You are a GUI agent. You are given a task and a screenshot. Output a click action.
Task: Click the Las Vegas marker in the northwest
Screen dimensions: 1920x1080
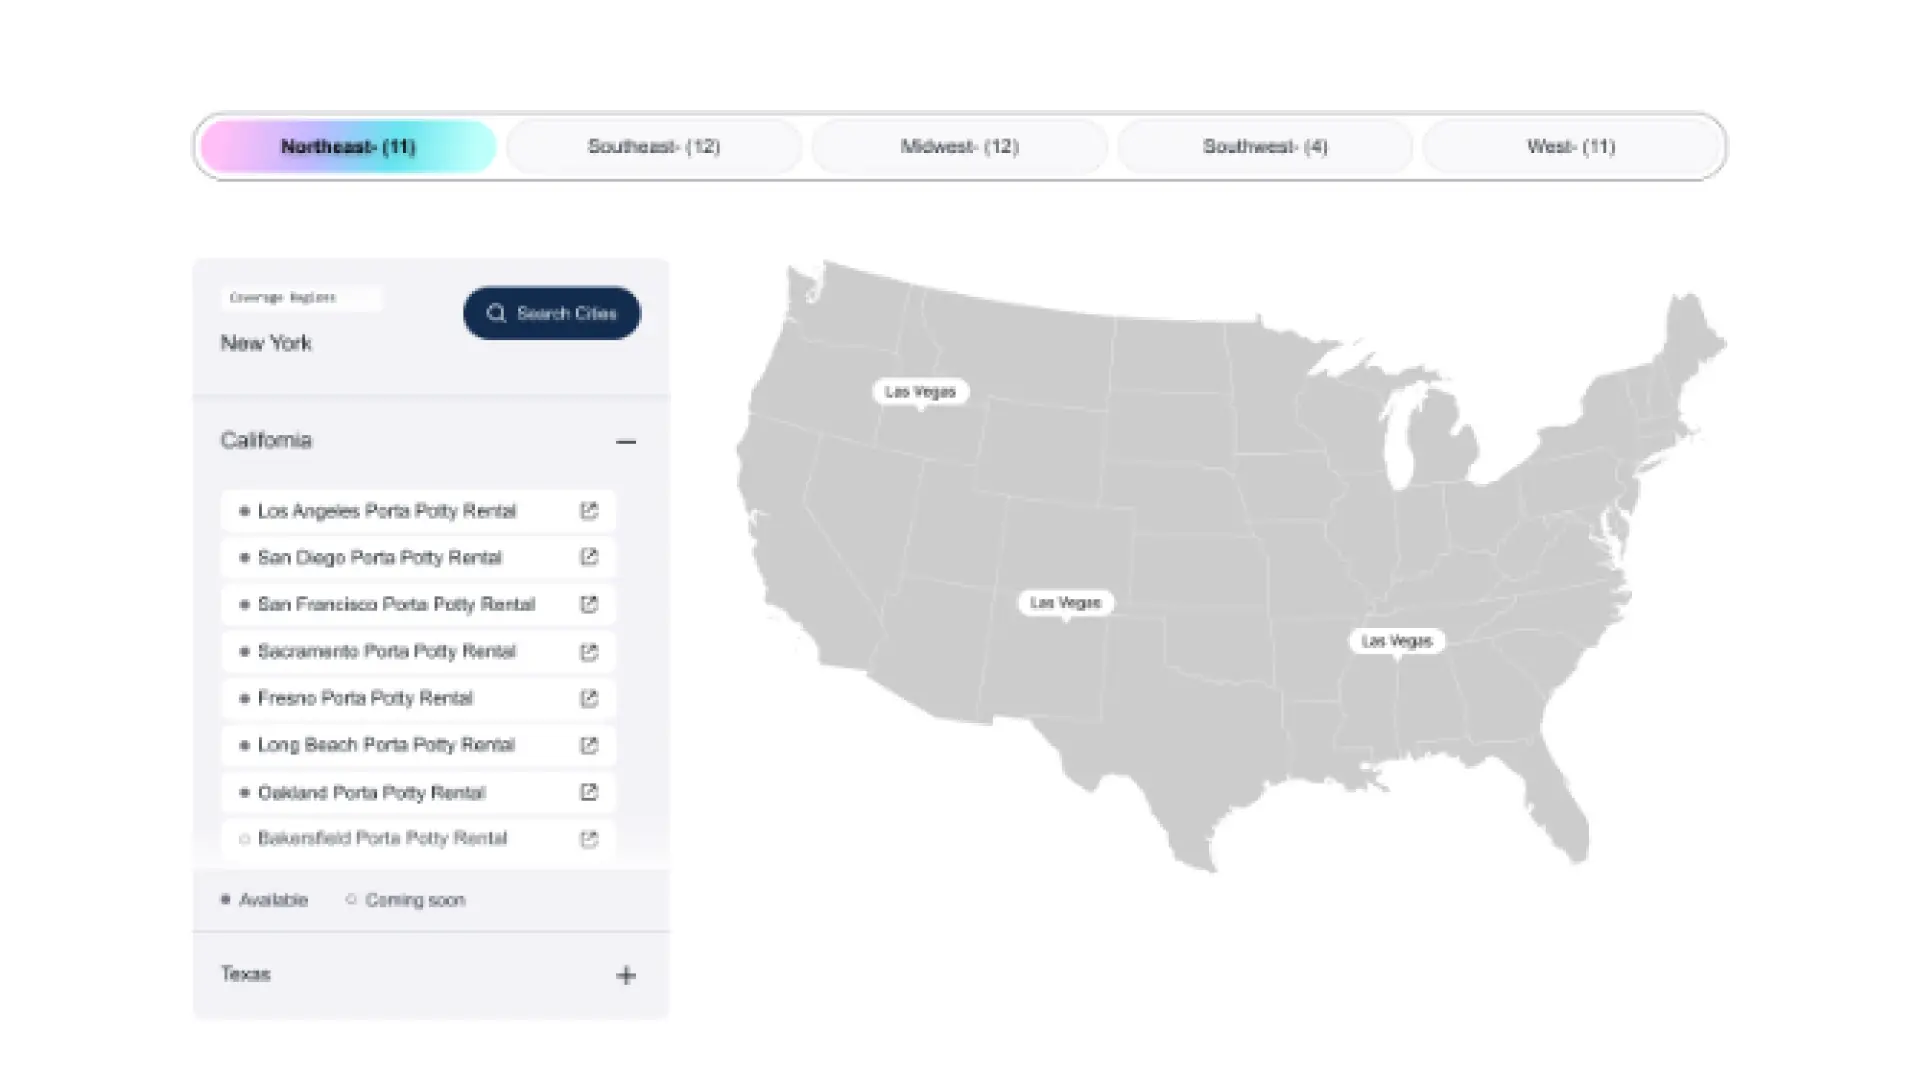[921, 392]
